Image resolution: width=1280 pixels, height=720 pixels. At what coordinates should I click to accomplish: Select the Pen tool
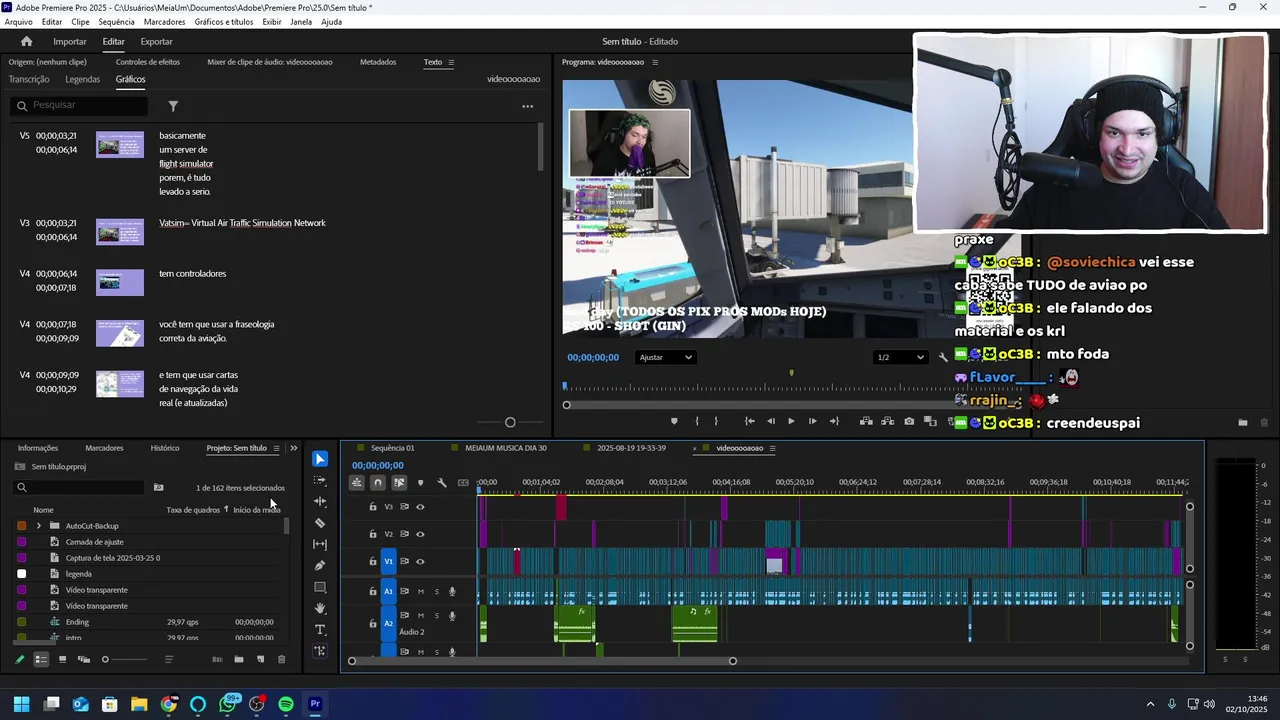click(x=320, y=566)
